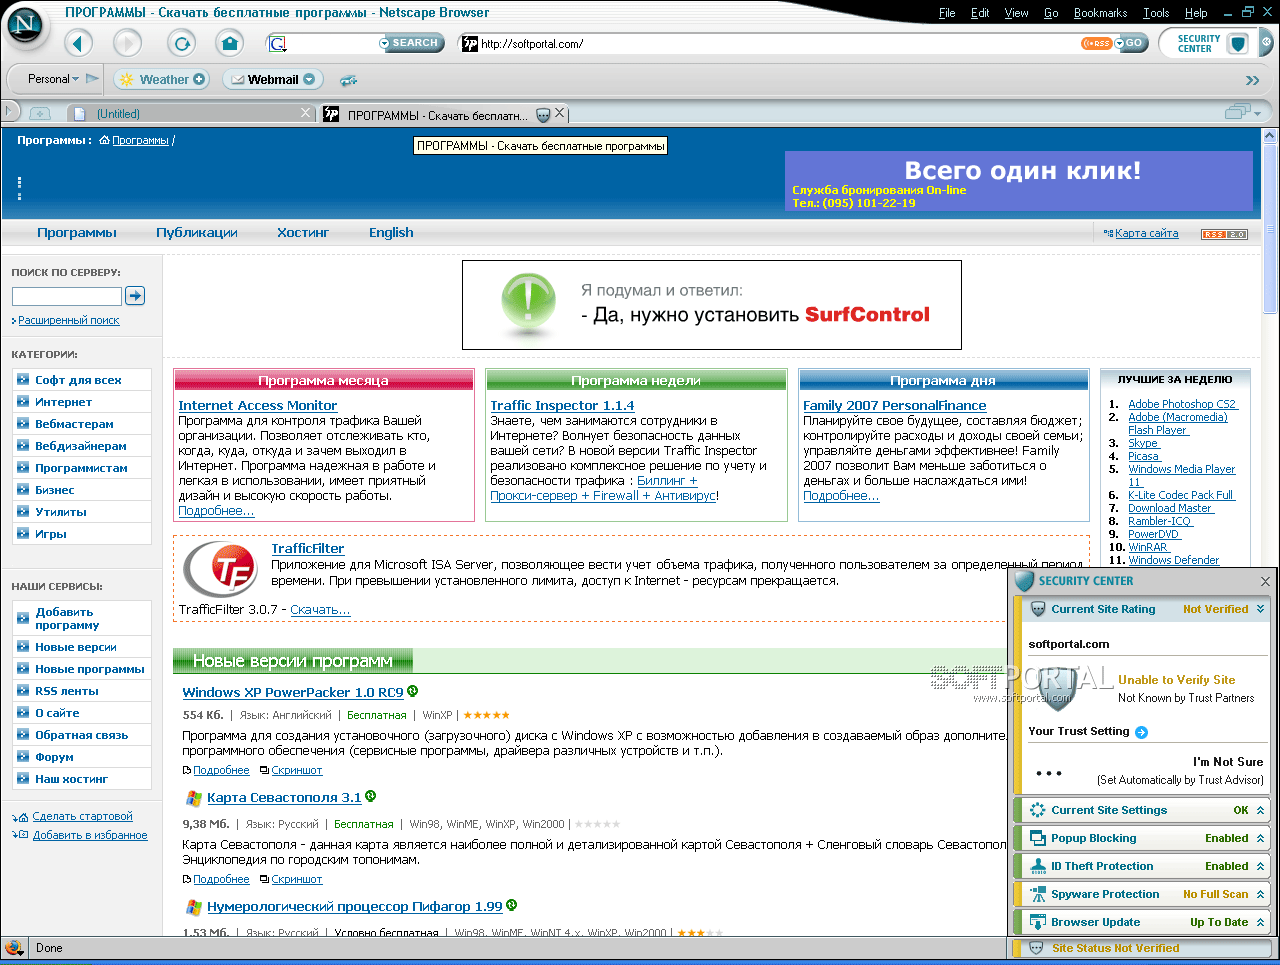Click the site search input field
Image resolution: width=1280 pixels, height=965 pixels.
click(x=66, y=296)
